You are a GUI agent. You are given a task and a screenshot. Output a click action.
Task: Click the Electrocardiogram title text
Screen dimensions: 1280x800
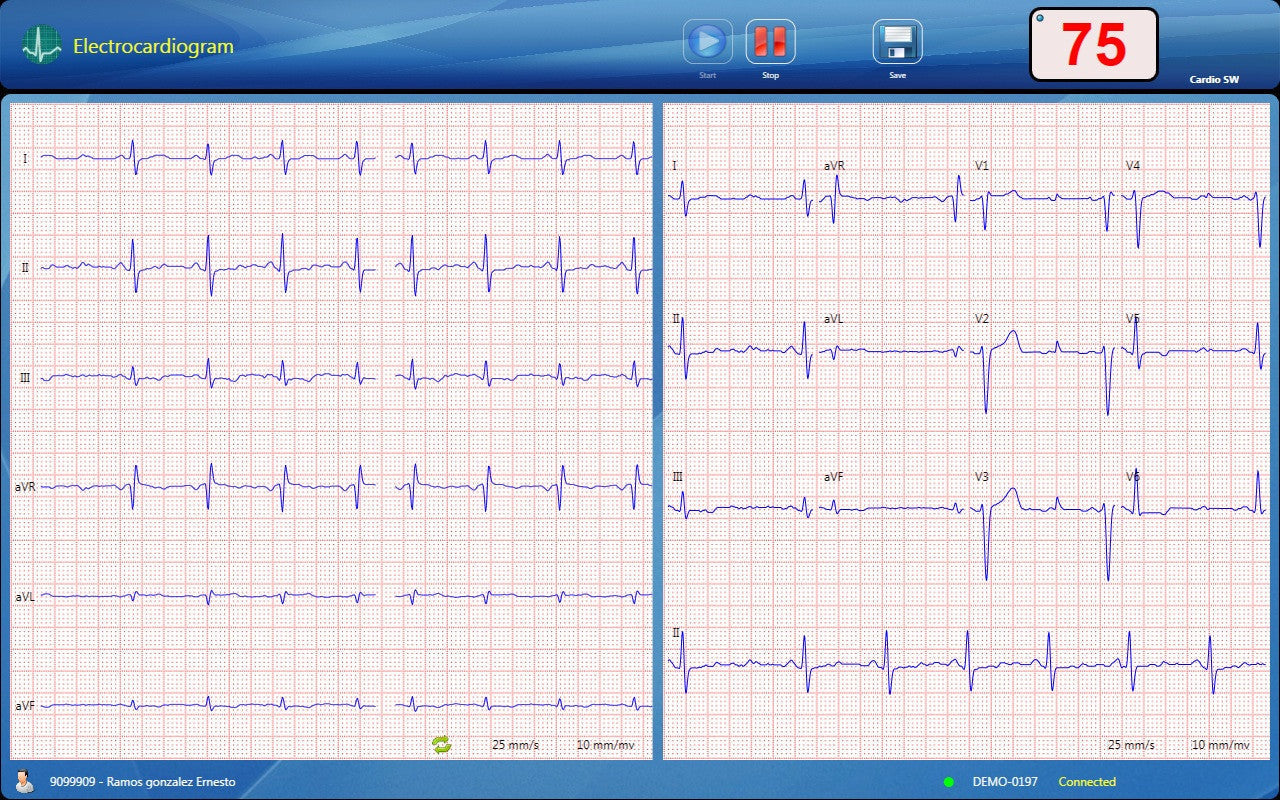(153, 46)
